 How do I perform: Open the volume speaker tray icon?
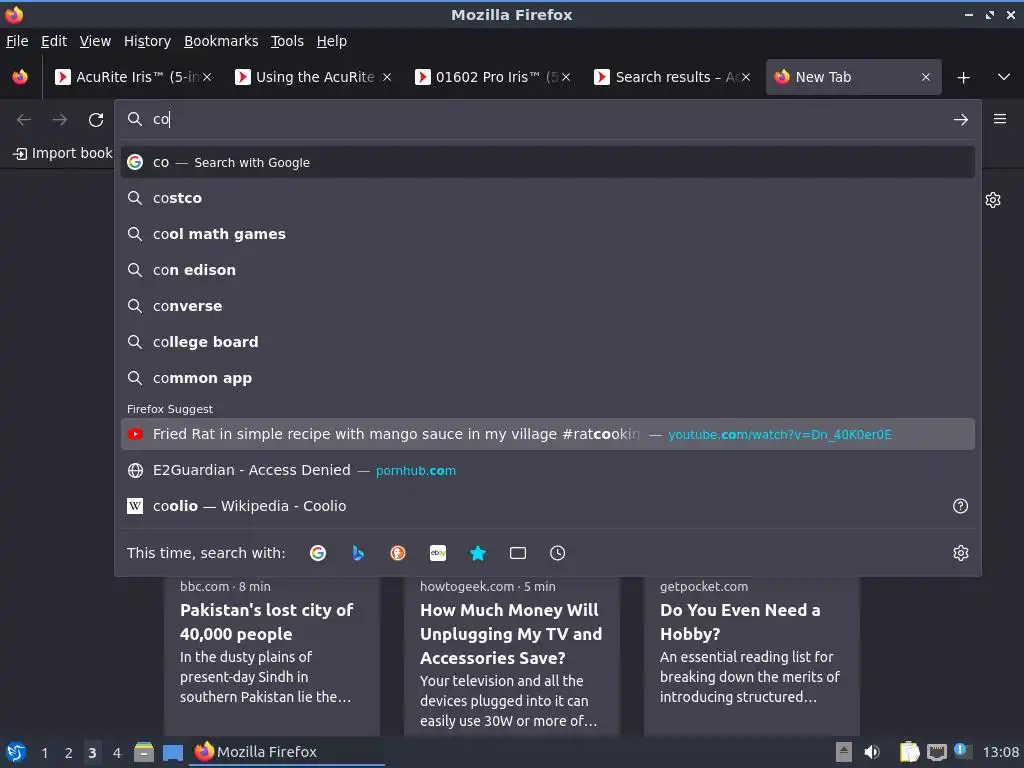(x=872, y=752)
